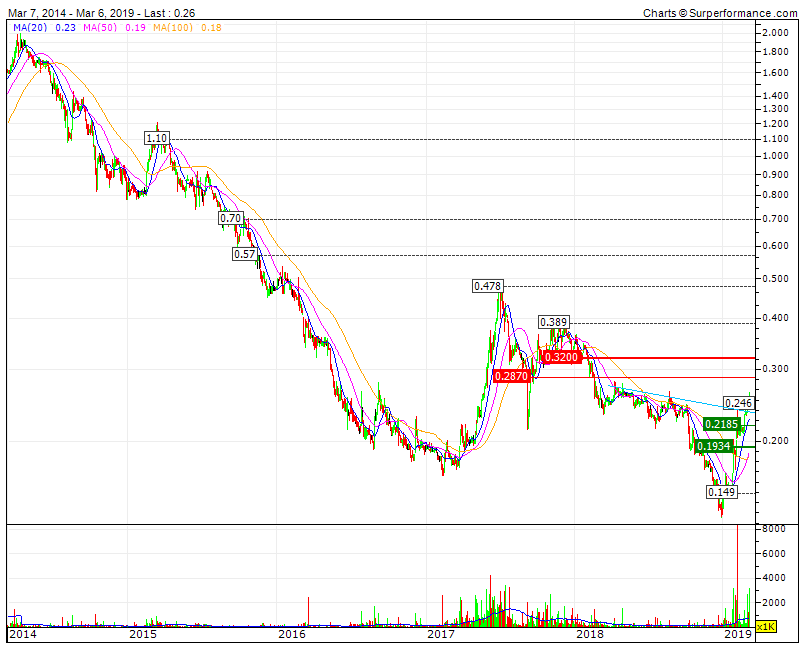Select the green 0.2185 support label
The image size is (805, 650).
coord(722,425)
